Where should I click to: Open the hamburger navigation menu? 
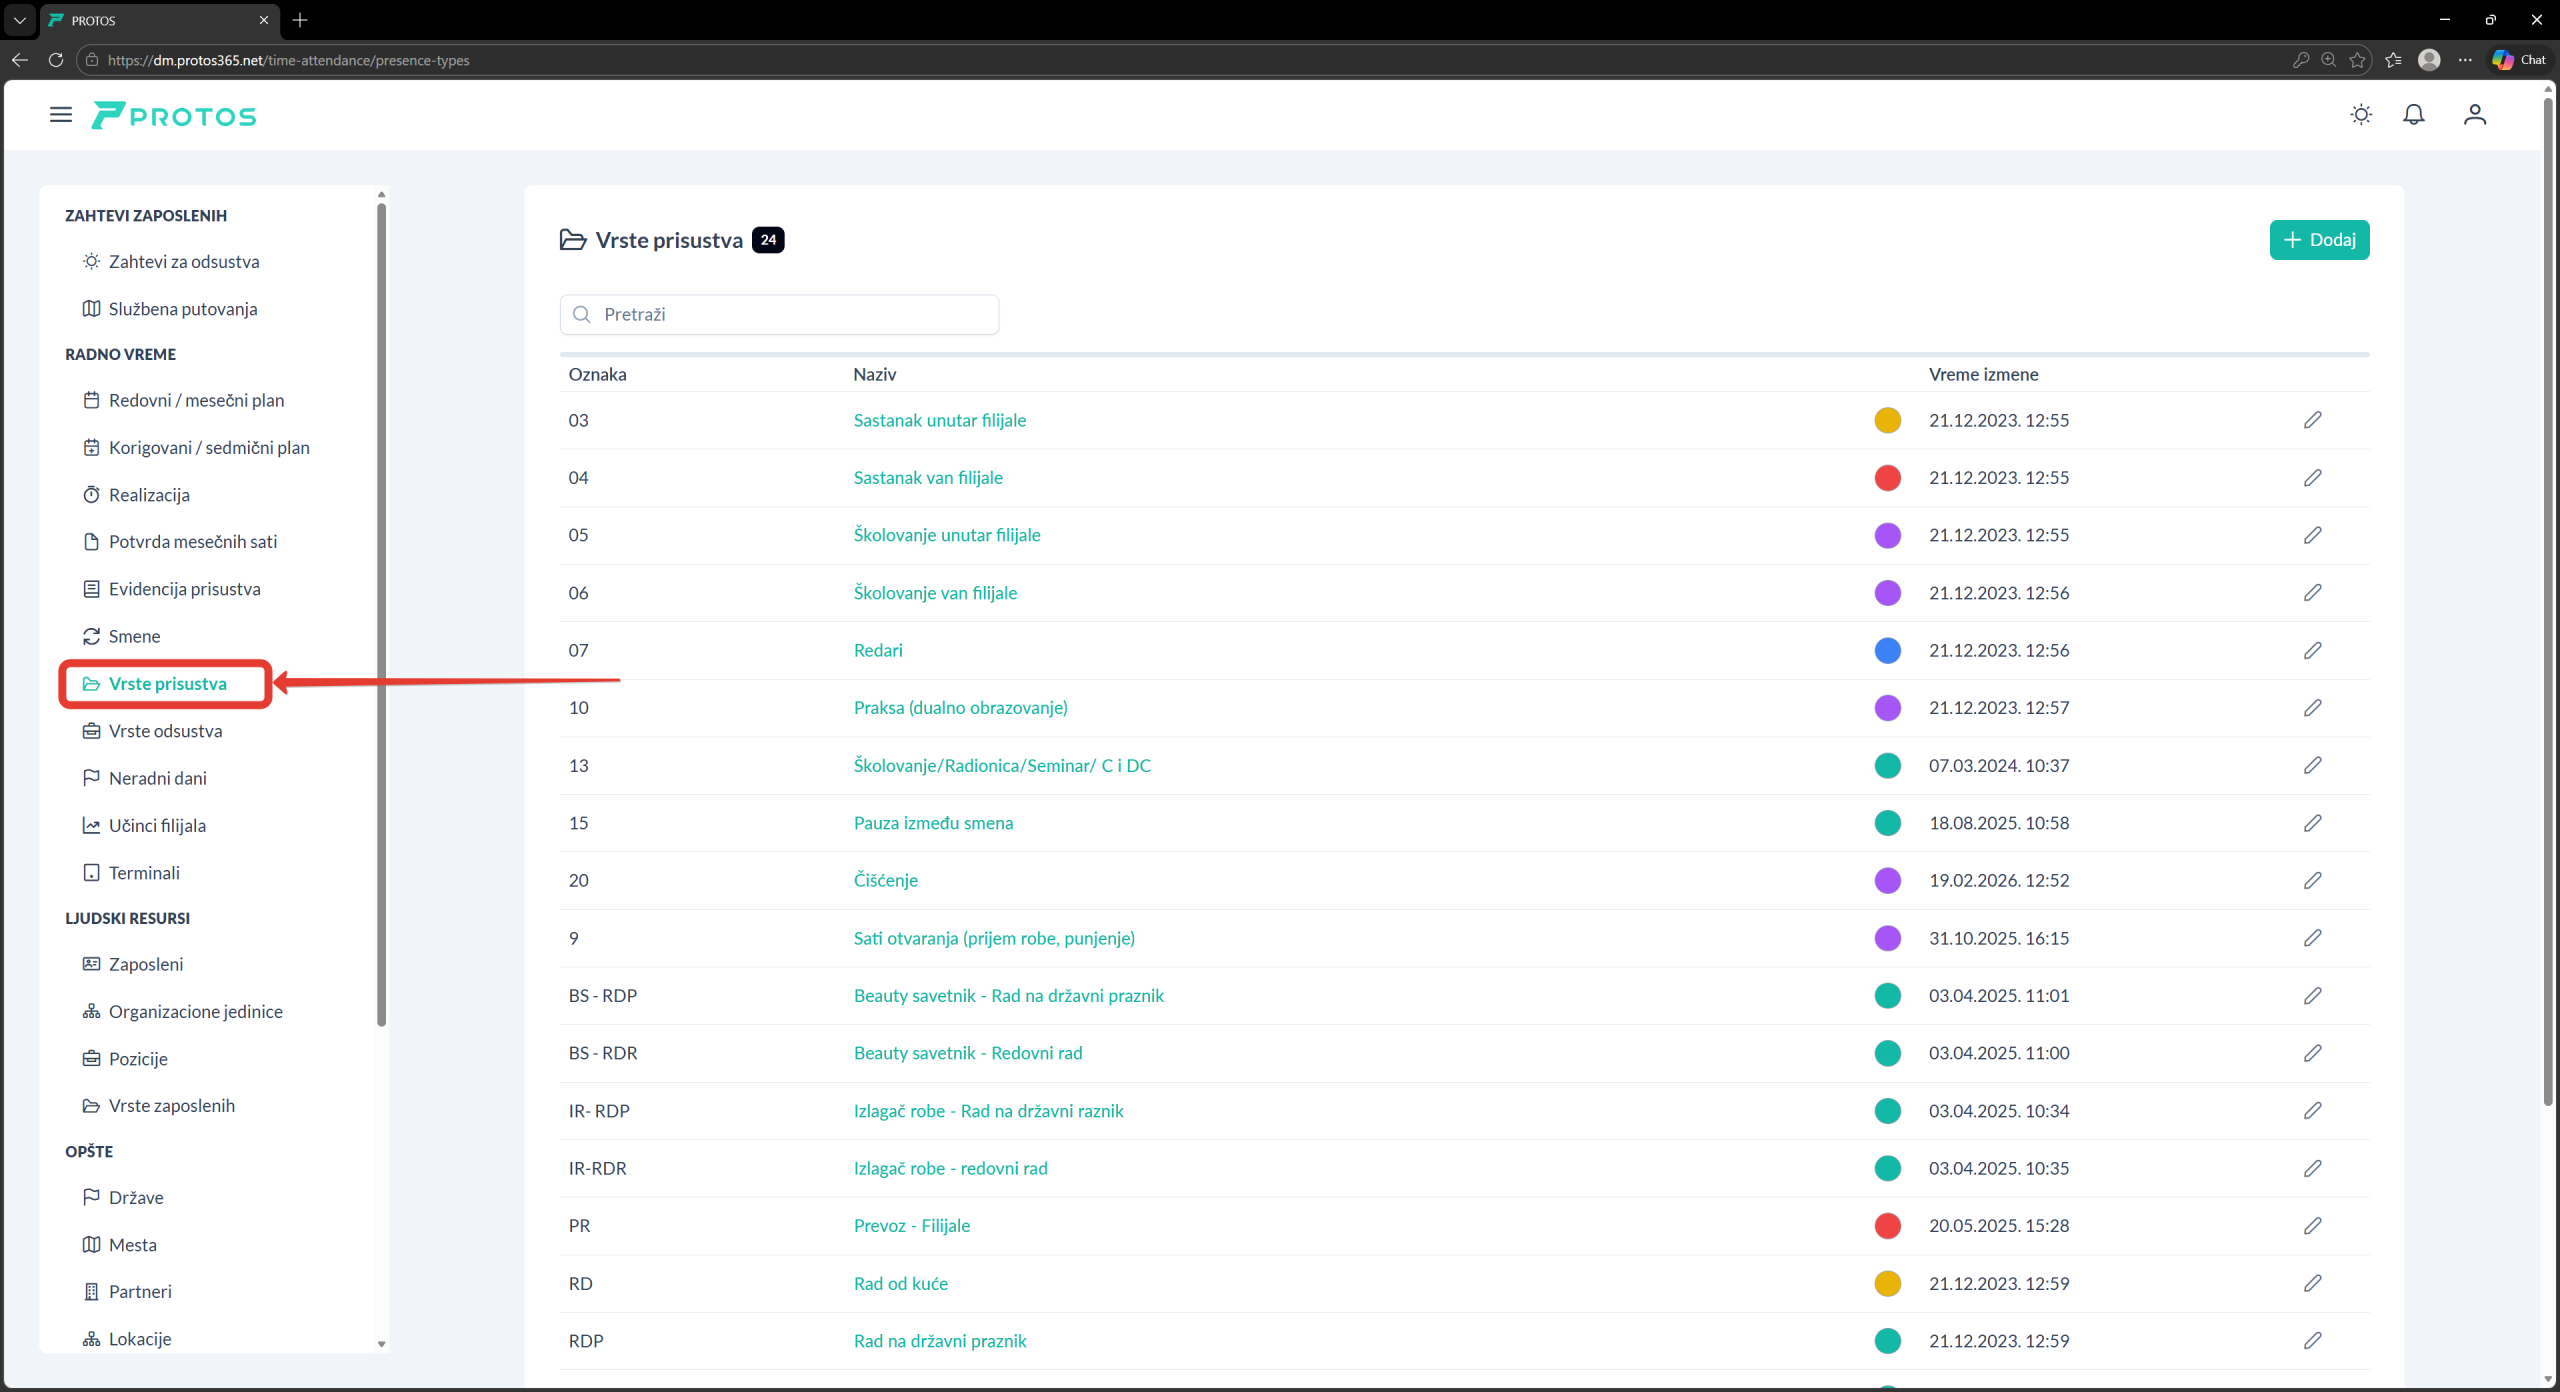tap(61, 115)
